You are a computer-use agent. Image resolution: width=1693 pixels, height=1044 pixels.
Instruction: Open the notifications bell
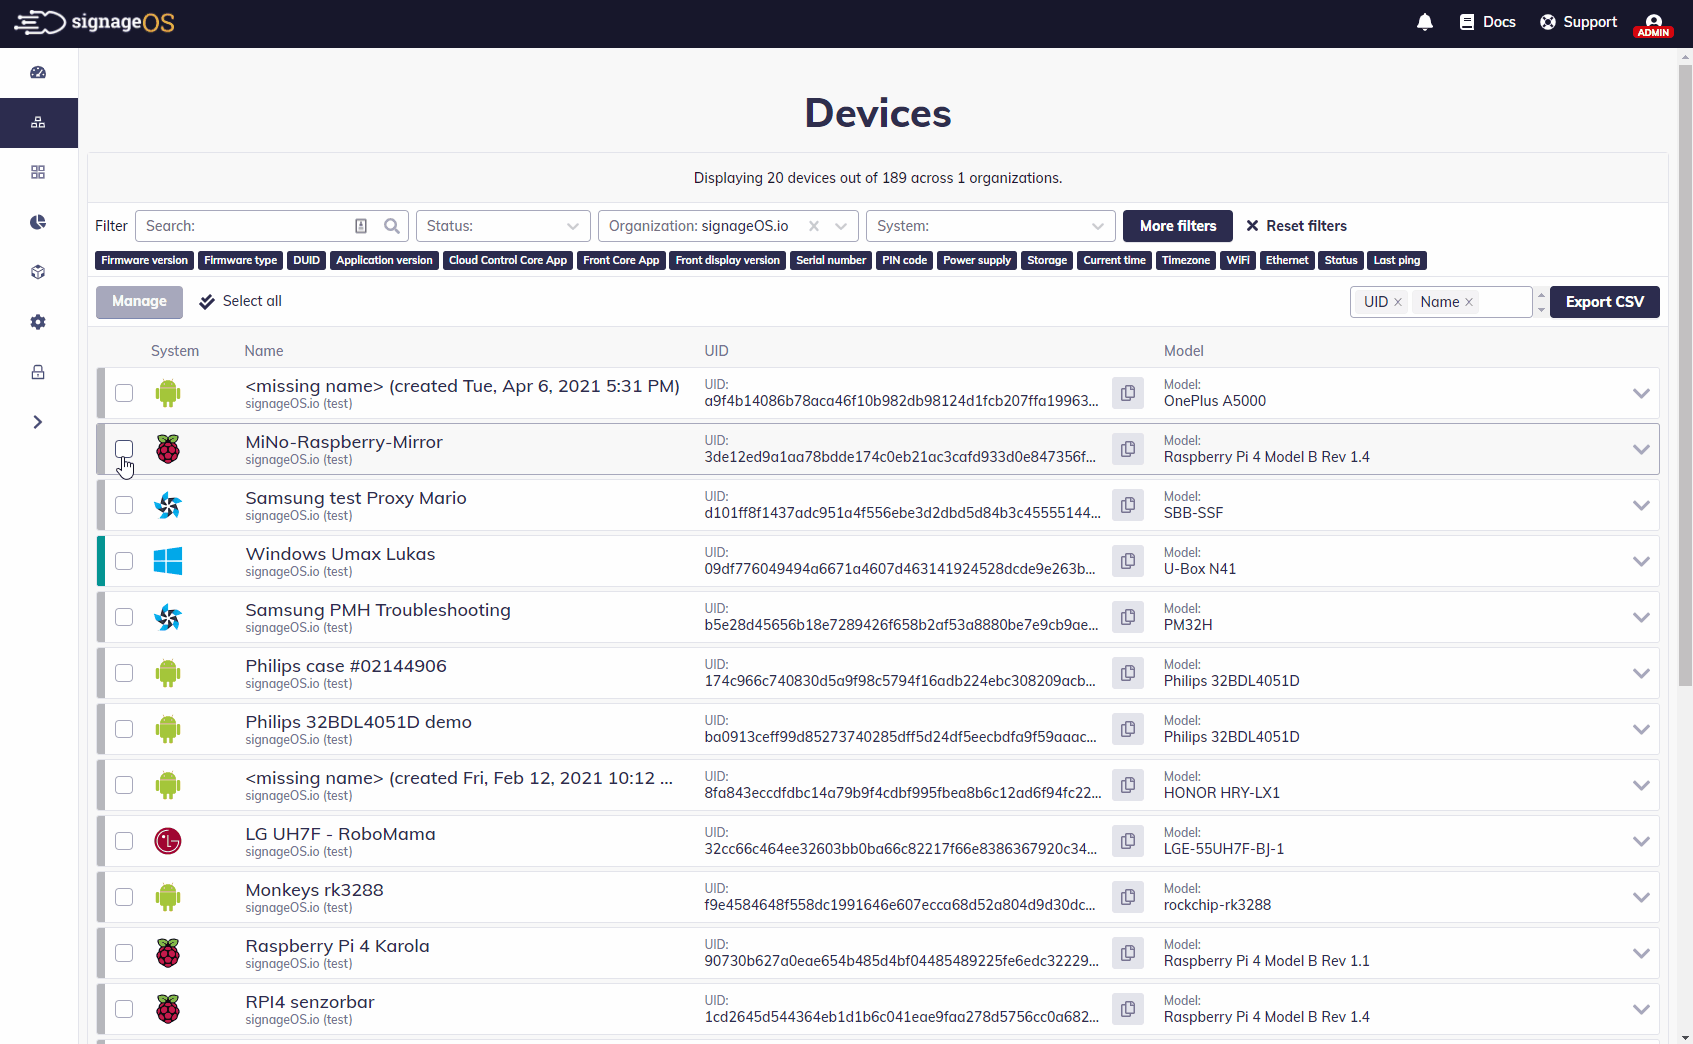pos(1425,22)
